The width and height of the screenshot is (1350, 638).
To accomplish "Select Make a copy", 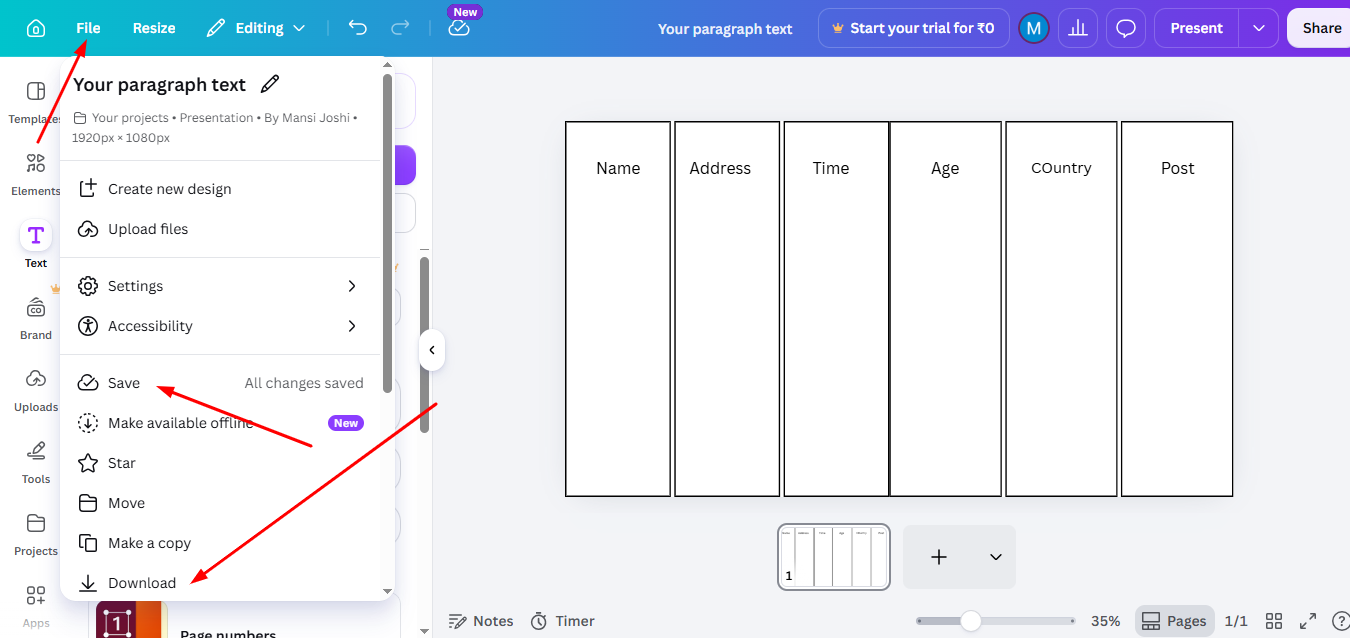I will pos(220,543).
